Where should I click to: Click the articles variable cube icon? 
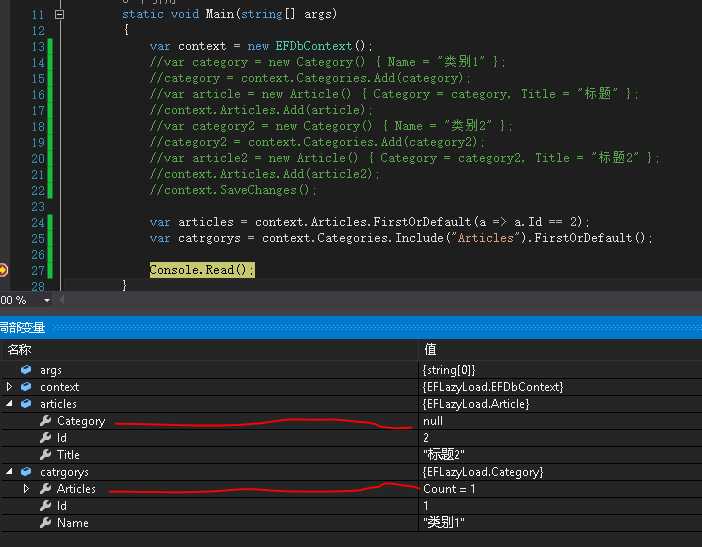pos(26,404)
